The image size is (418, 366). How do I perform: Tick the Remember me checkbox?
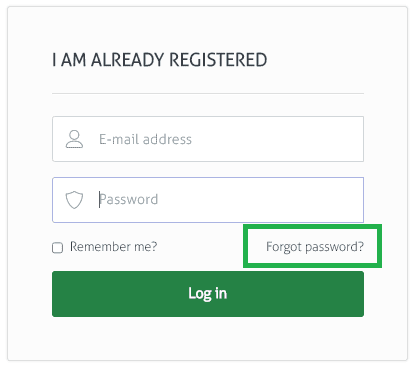pyautogui.click(x=57, y=248)
